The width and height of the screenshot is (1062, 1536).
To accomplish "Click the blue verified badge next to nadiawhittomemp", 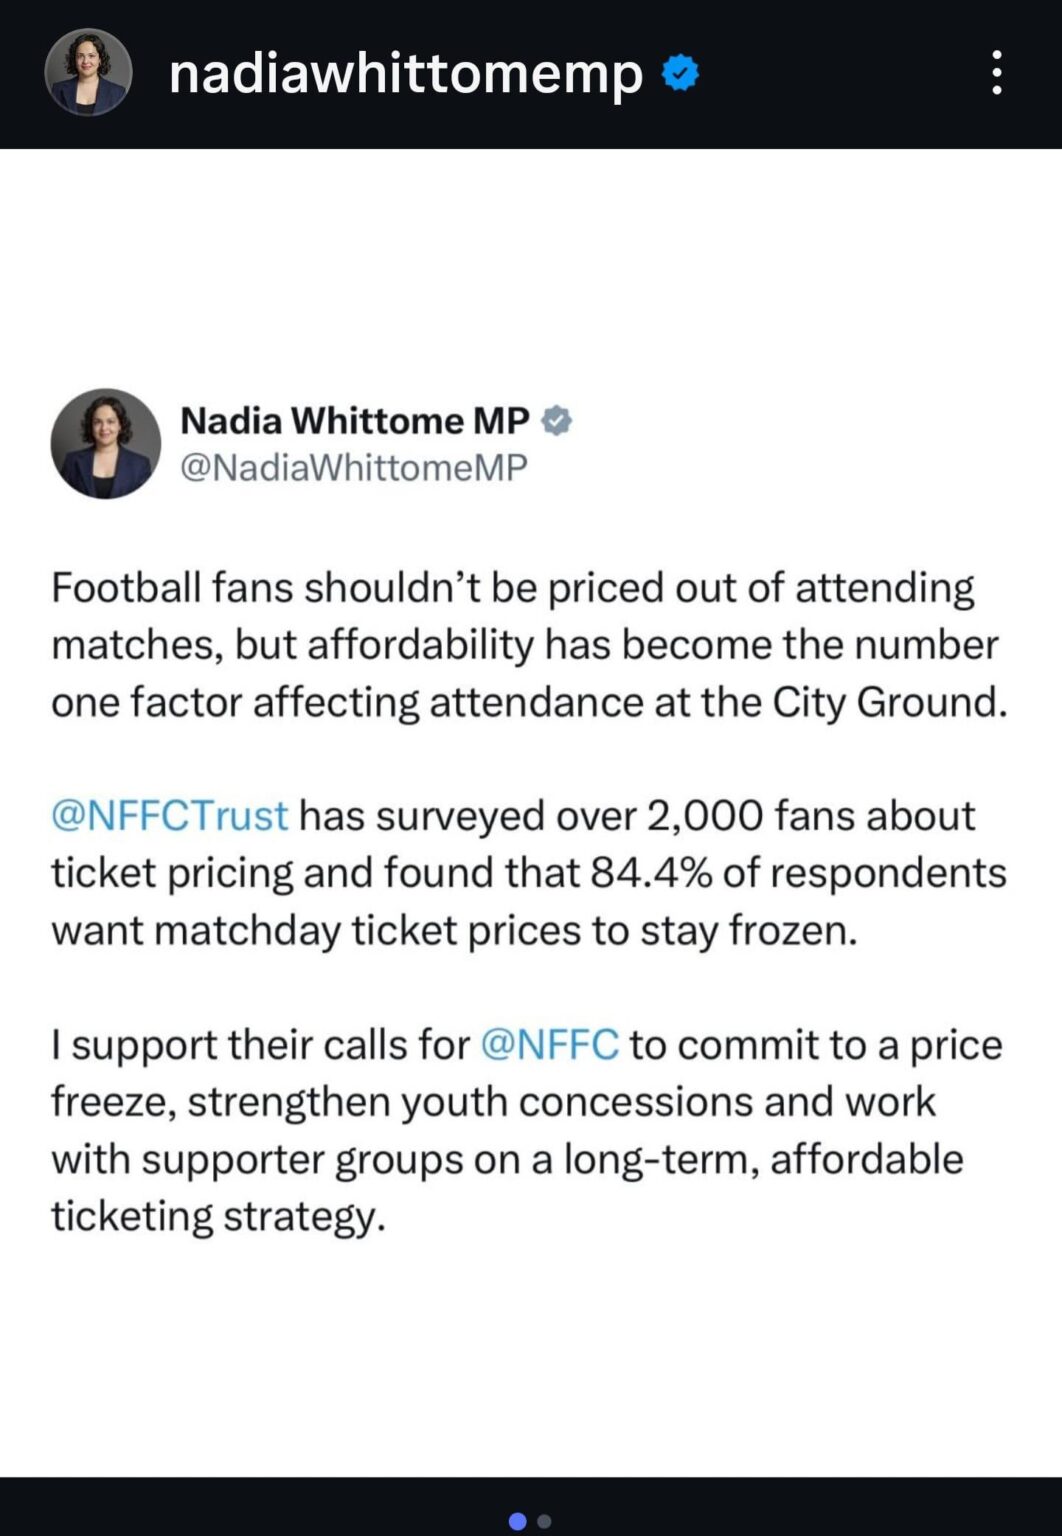I will tap(680, 72).
